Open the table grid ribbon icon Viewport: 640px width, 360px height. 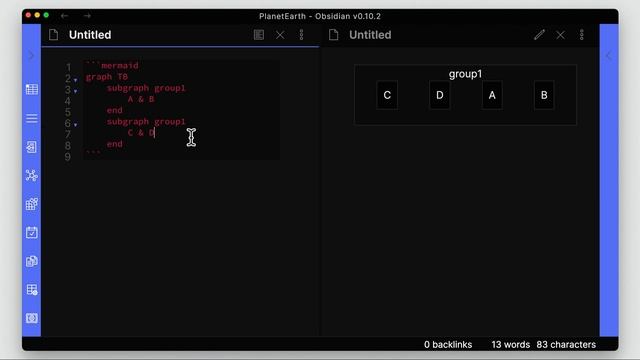pos(32,89)
